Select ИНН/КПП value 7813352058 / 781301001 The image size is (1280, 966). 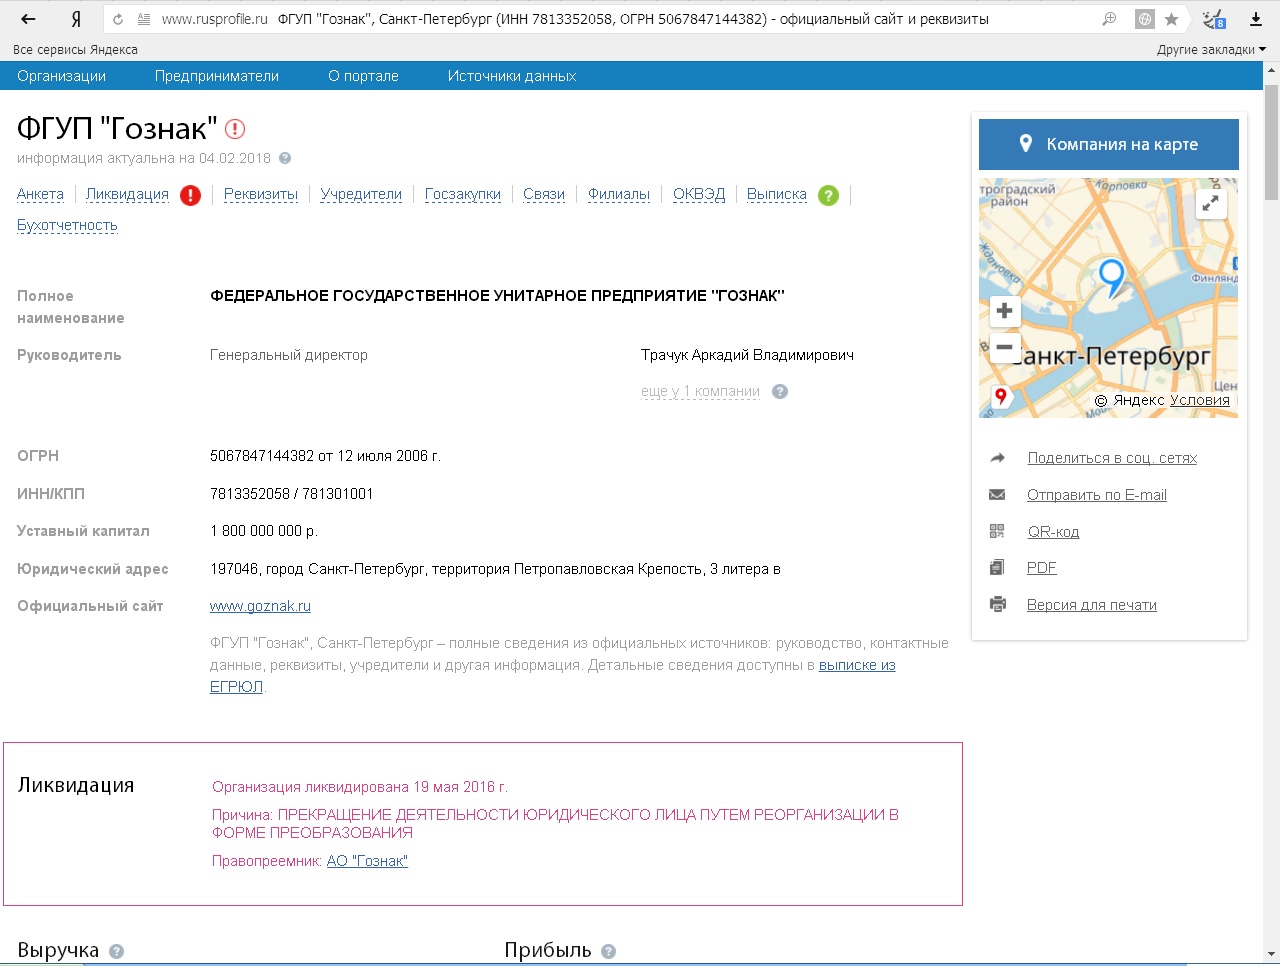point(291,494)
